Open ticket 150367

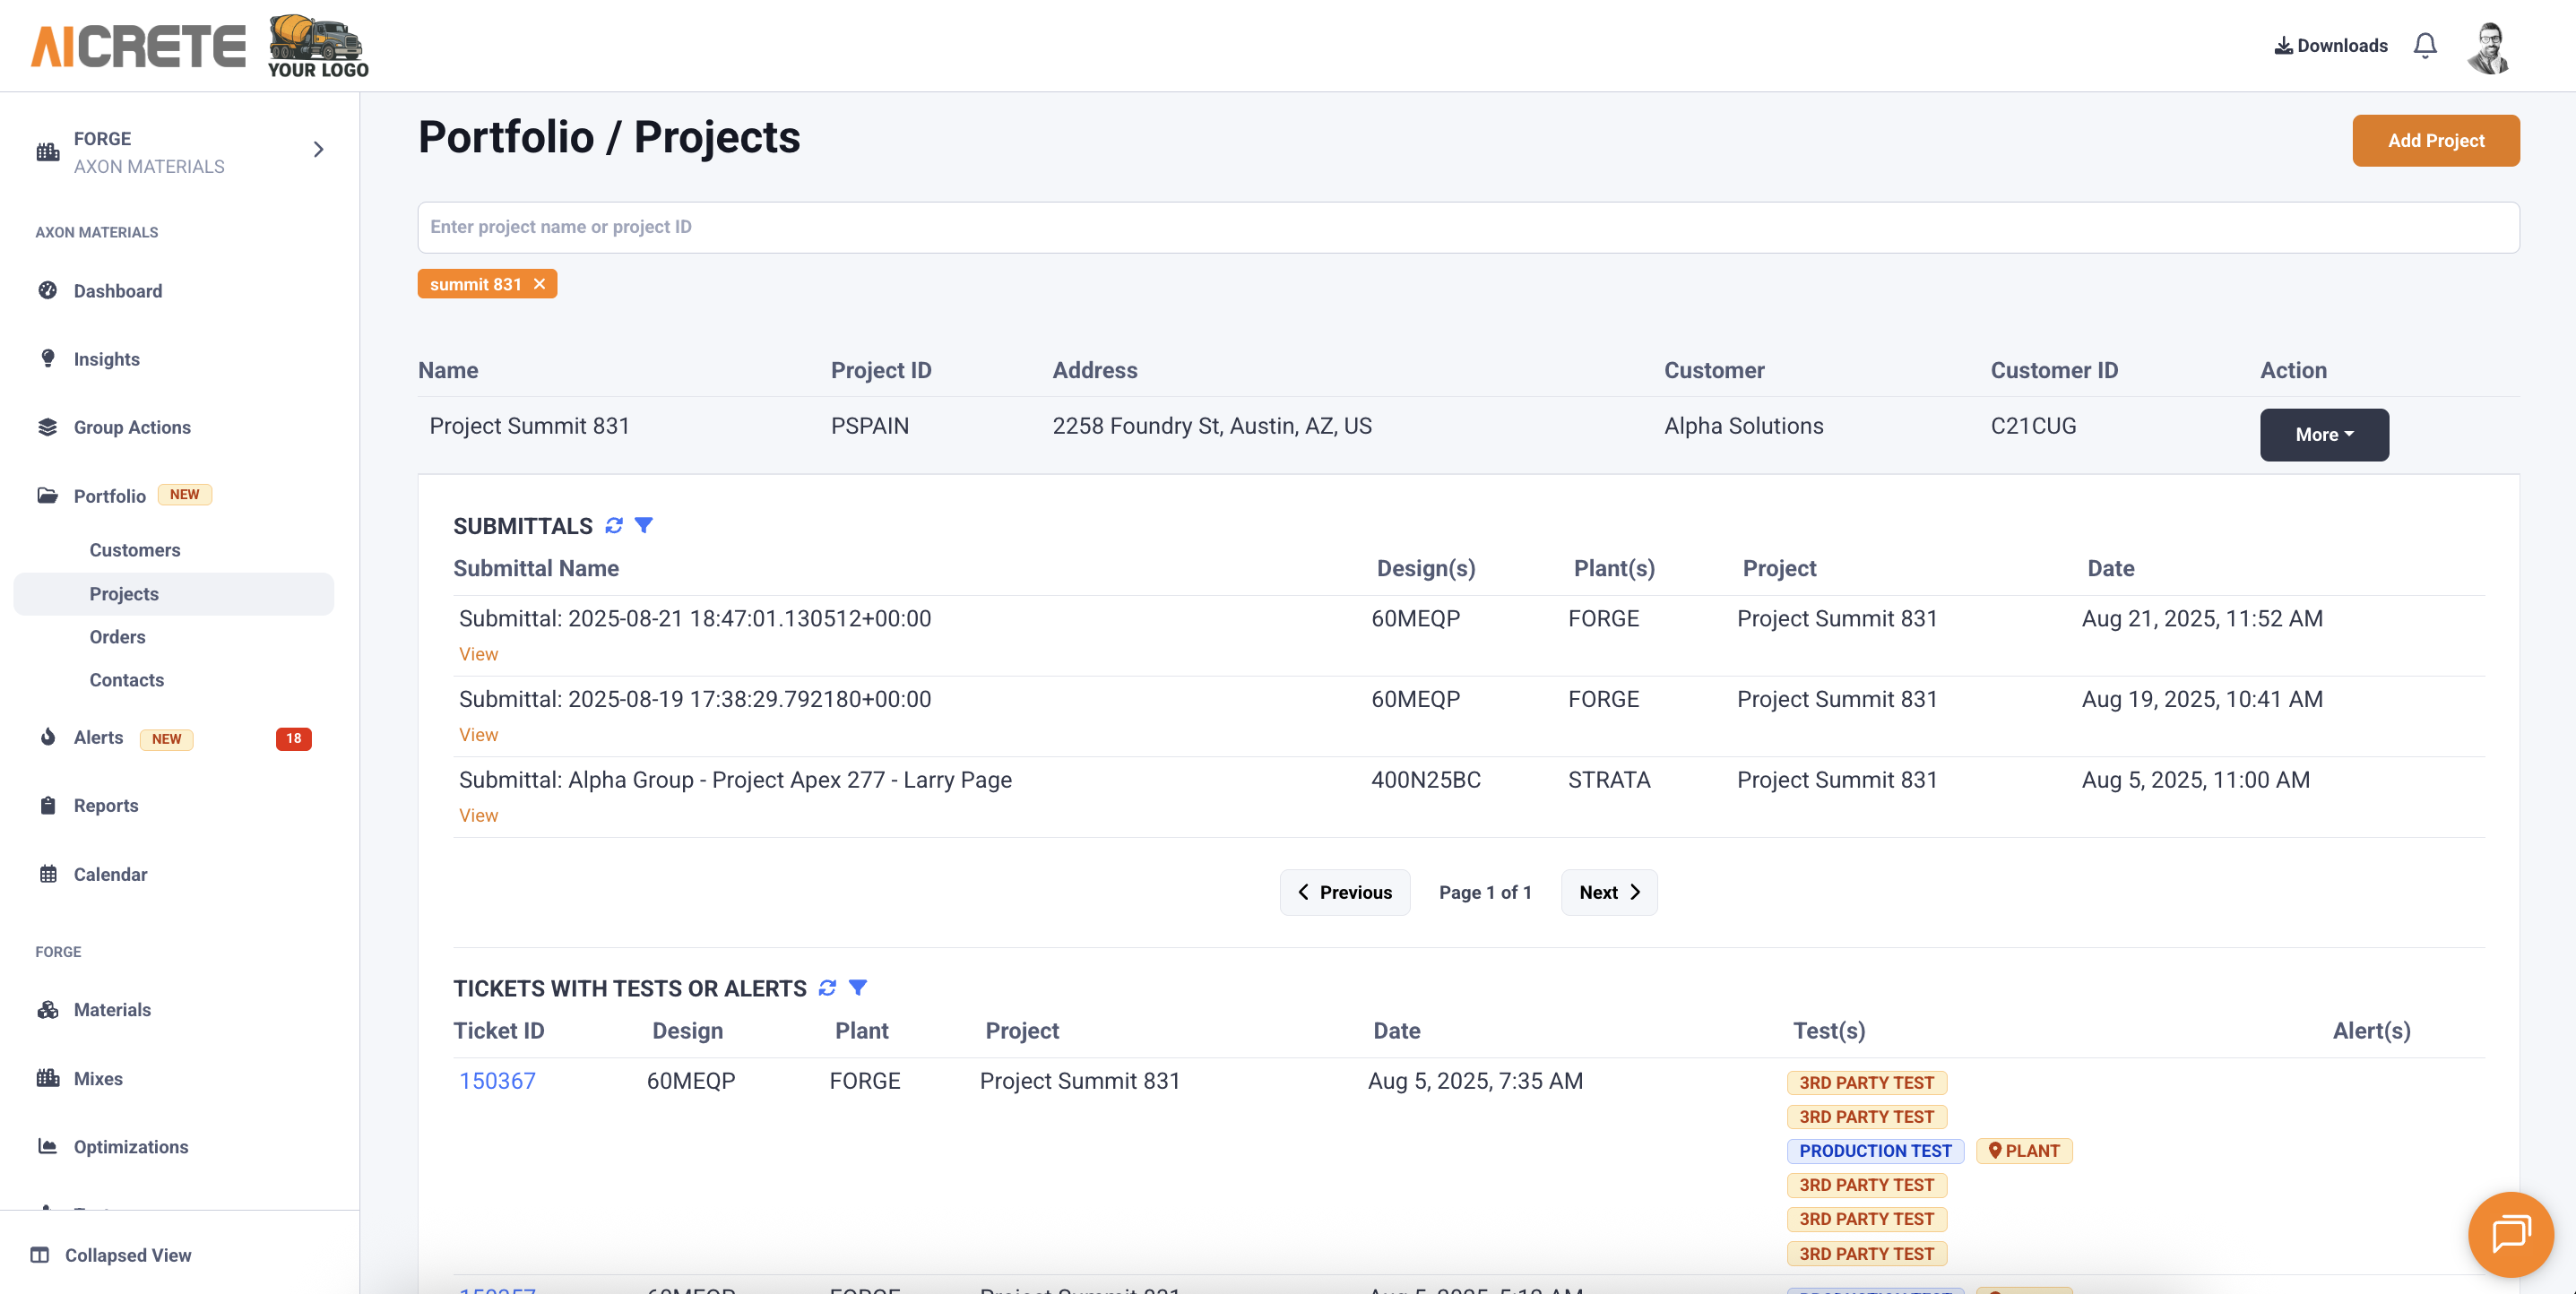pyautogui.click(x=497, y=1081)
